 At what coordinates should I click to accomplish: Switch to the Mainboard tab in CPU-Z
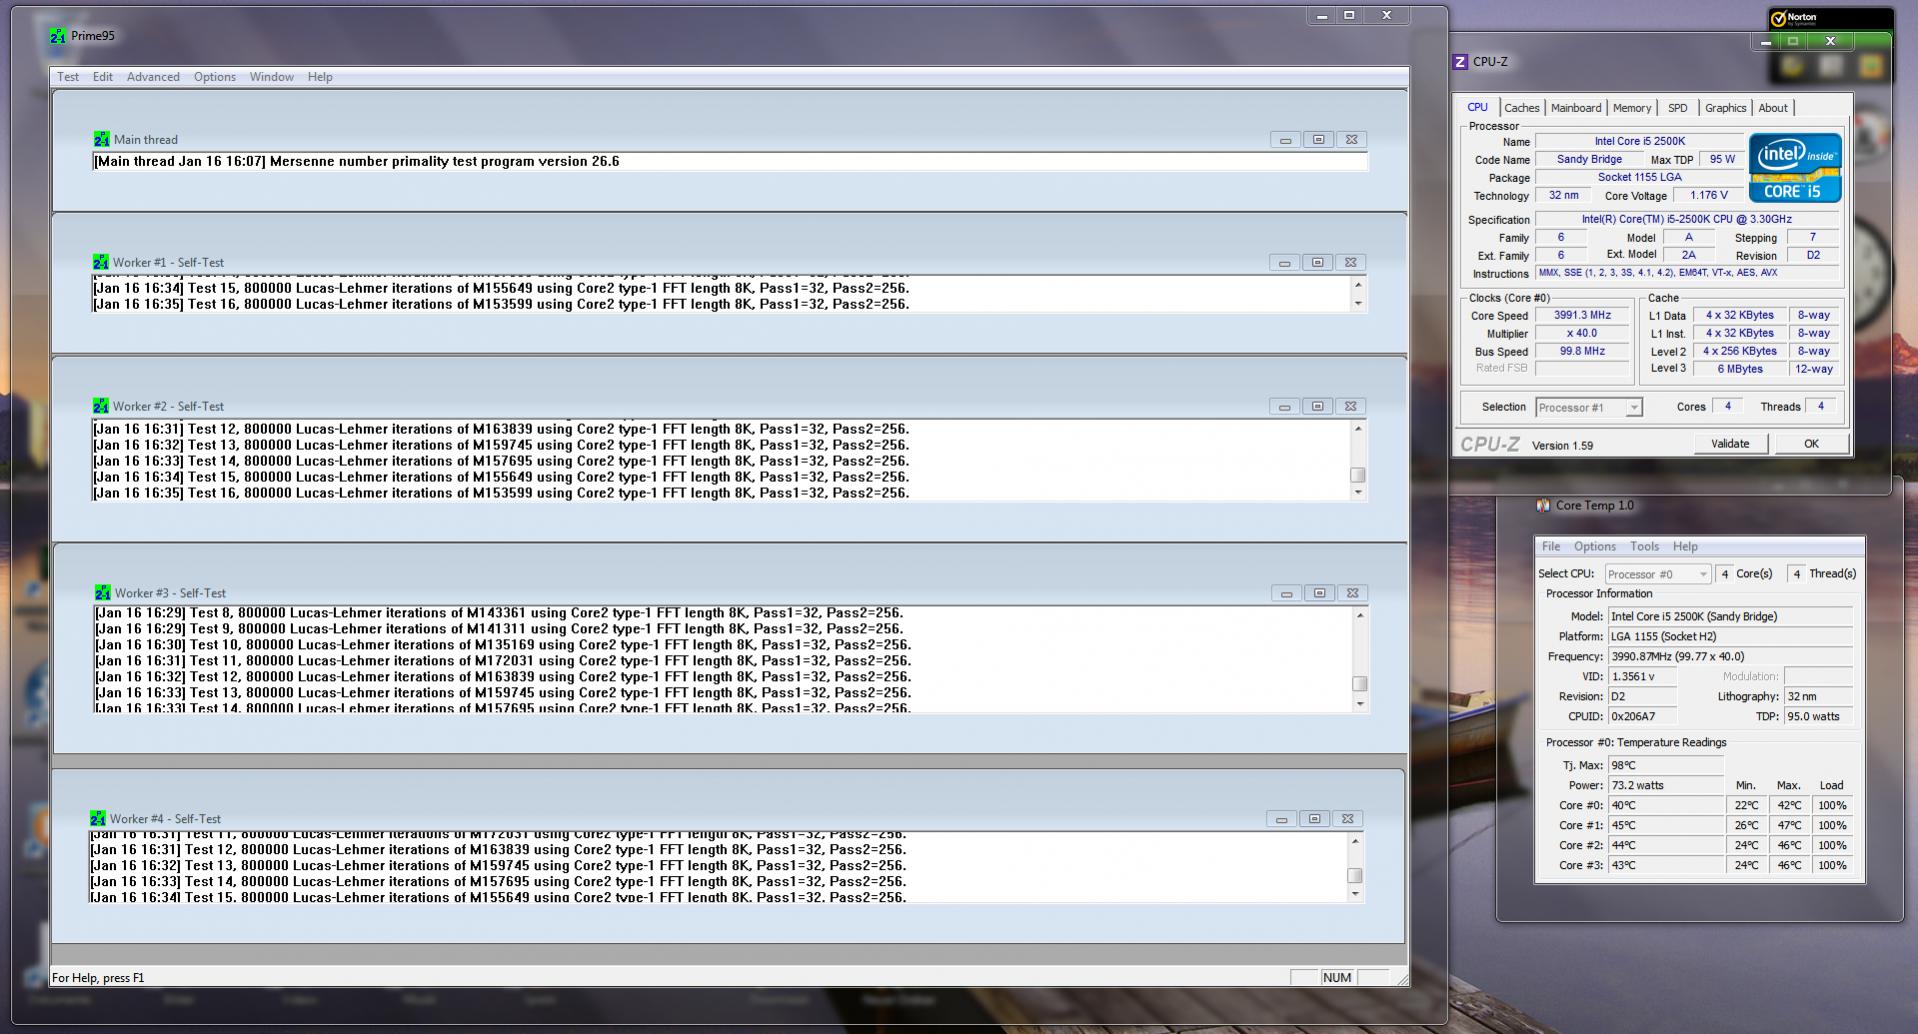click(1576, 108)
